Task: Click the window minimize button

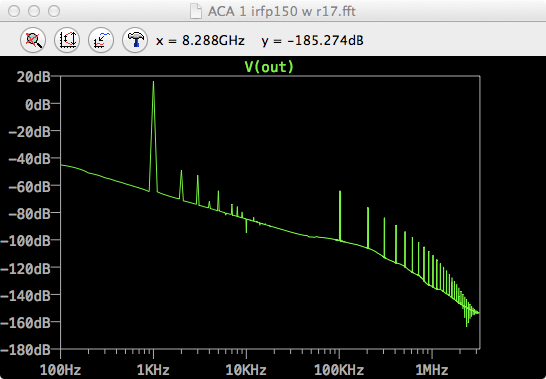Action: pyautogui.click(x=34, y=11)
